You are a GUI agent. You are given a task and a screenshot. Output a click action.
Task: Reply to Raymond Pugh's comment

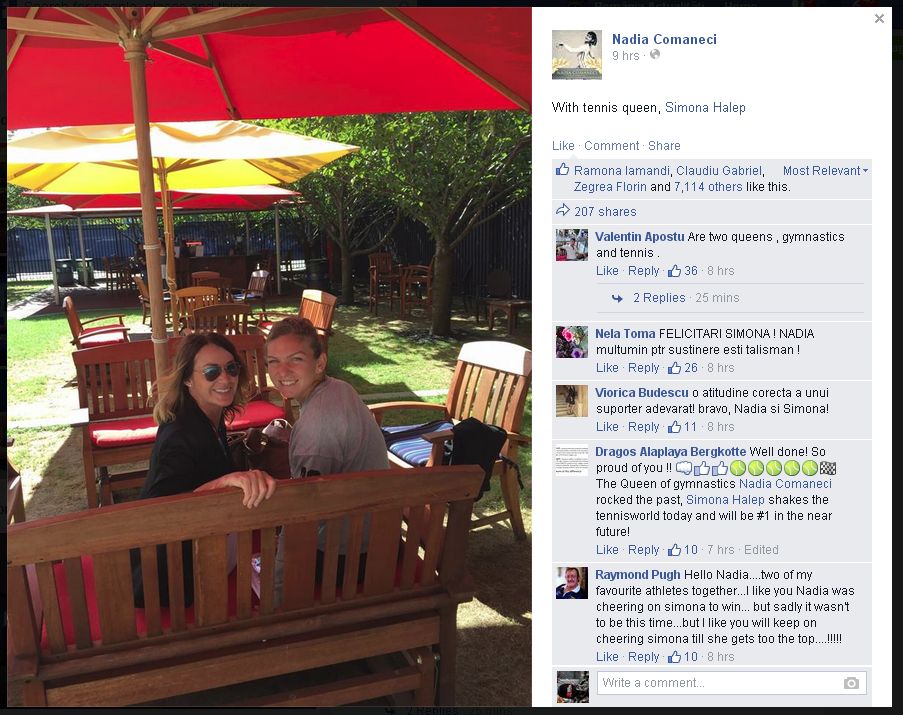(643, 656)
